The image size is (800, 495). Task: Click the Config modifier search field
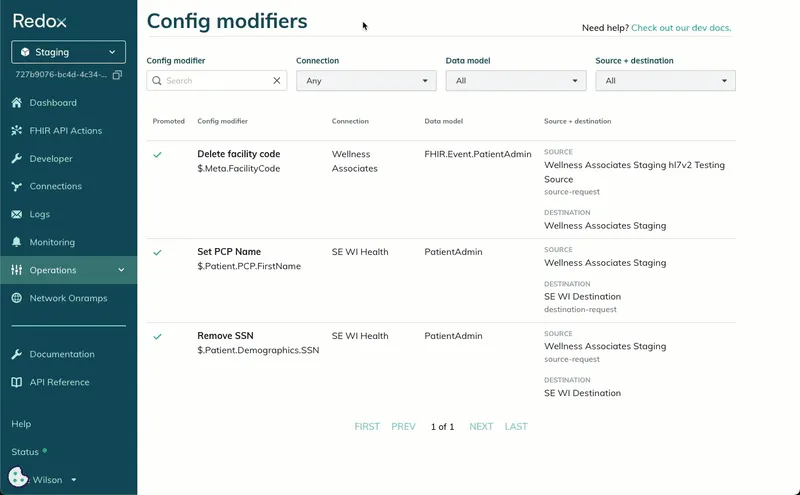point(217,81)
